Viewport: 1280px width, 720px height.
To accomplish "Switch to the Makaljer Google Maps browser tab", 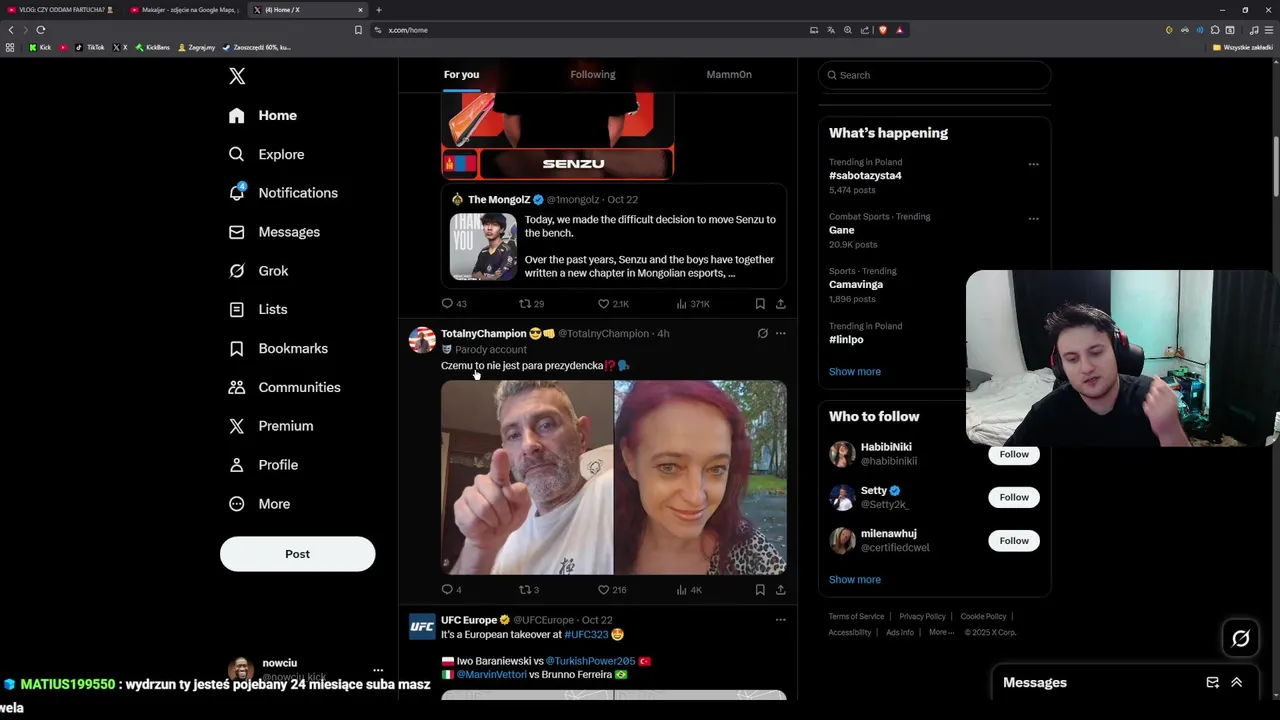I will click(185, 10).
